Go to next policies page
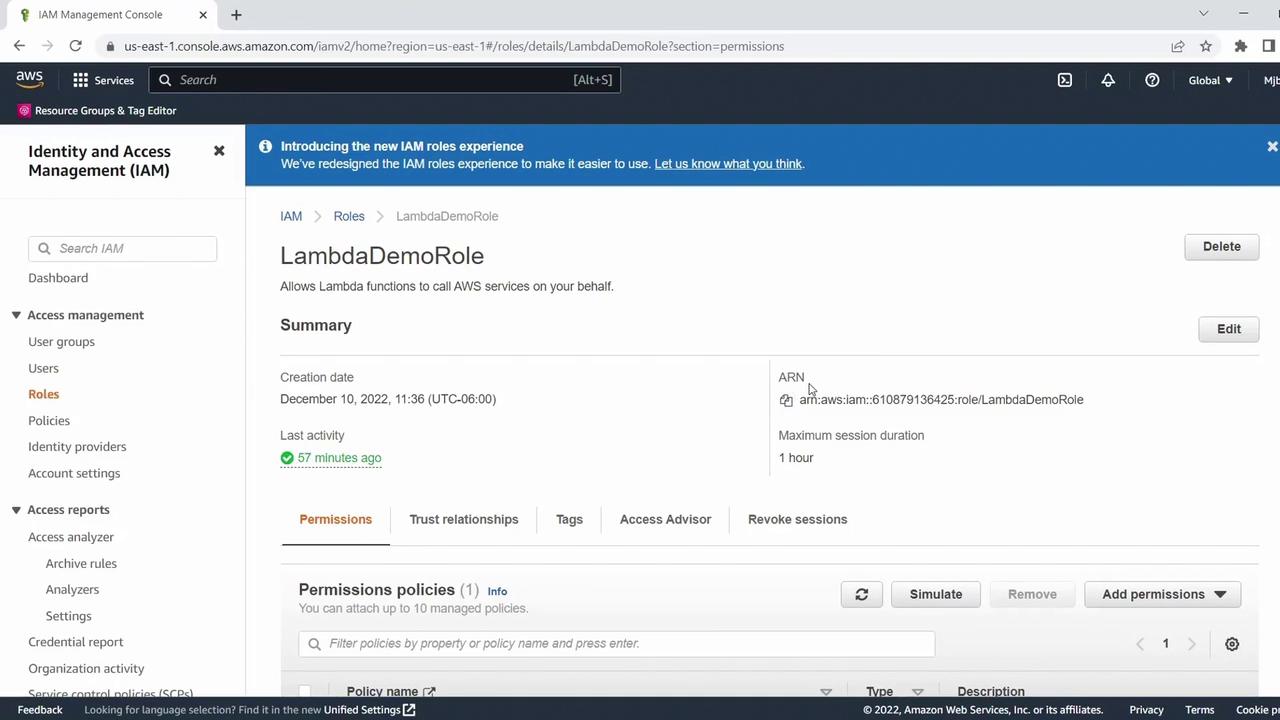 point(1191,644)
